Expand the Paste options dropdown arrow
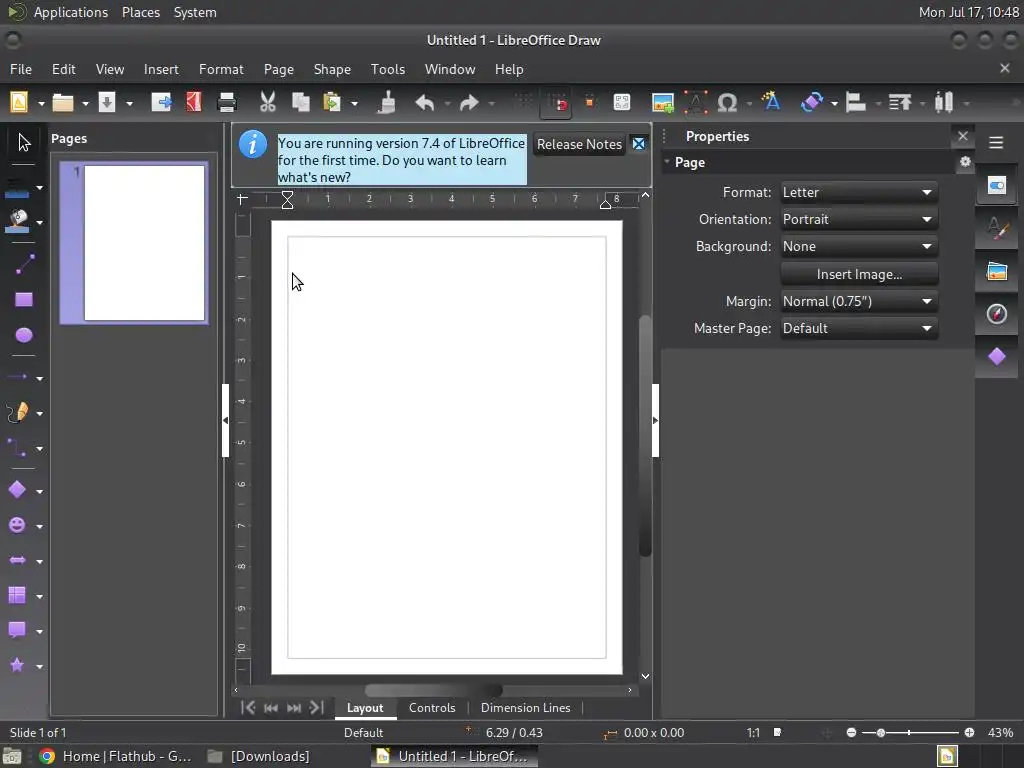 click(x=354, y=103)
